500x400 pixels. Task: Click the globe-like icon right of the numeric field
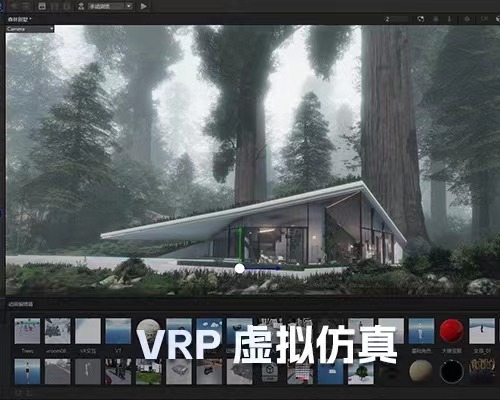421,19
